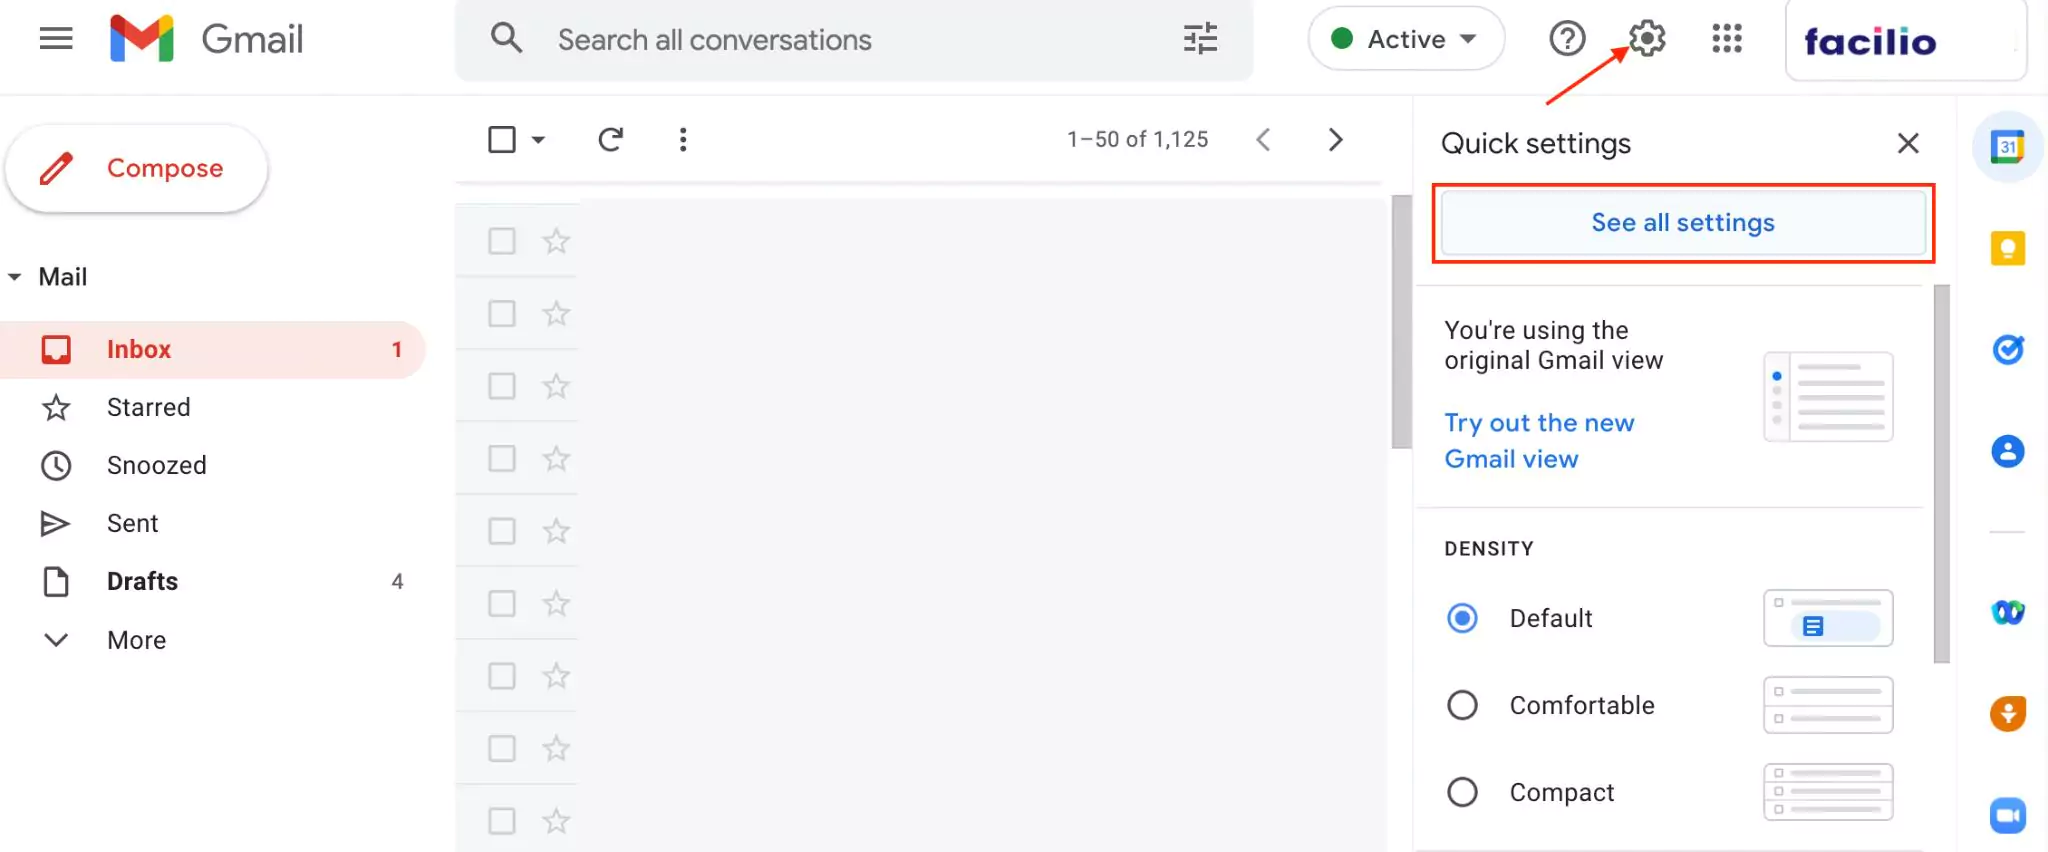Screen dimensions: 2048x852
Task: Open the main menu hamburger icon
Action: click(x=56, y=39)
